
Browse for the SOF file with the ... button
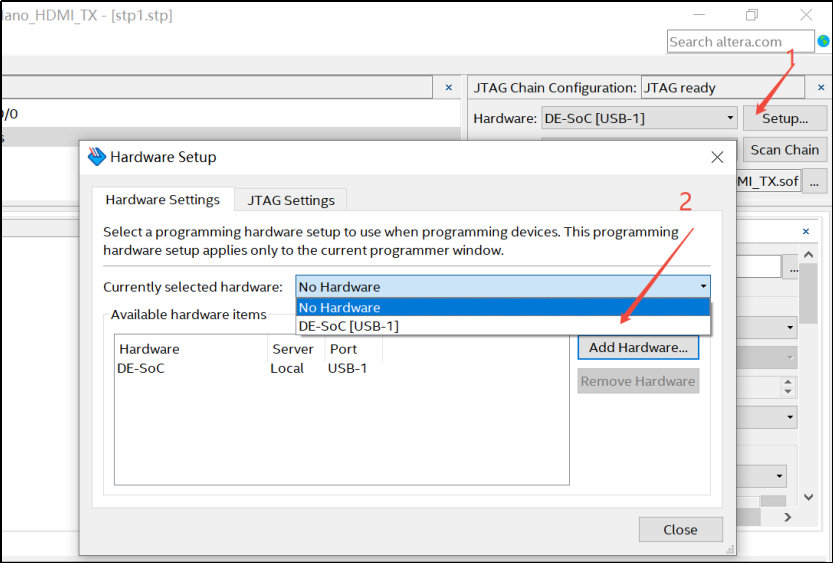pos(814,182)
